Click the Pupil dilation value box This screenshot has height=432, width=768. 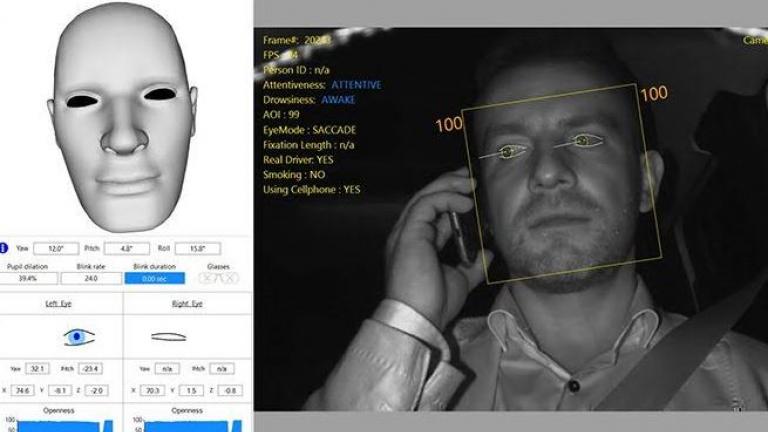tap(30, 278)
